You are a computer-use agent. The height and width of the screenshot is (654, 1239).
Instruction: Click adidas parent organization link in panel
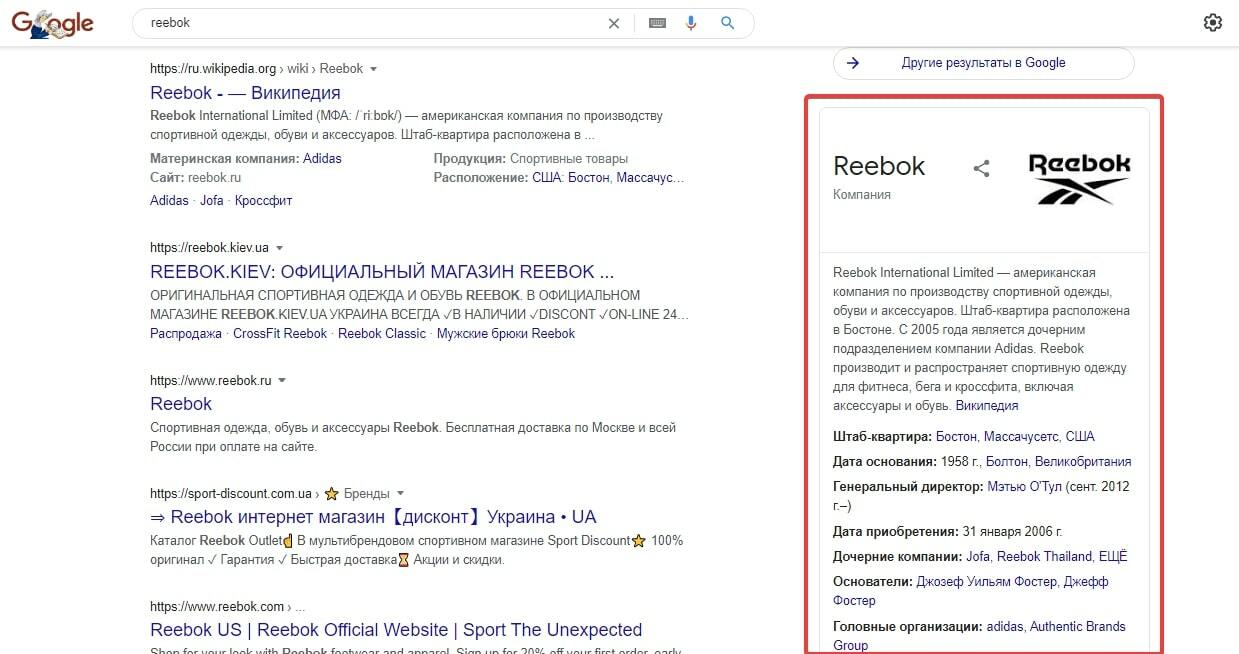click(x=1005, y=626)
